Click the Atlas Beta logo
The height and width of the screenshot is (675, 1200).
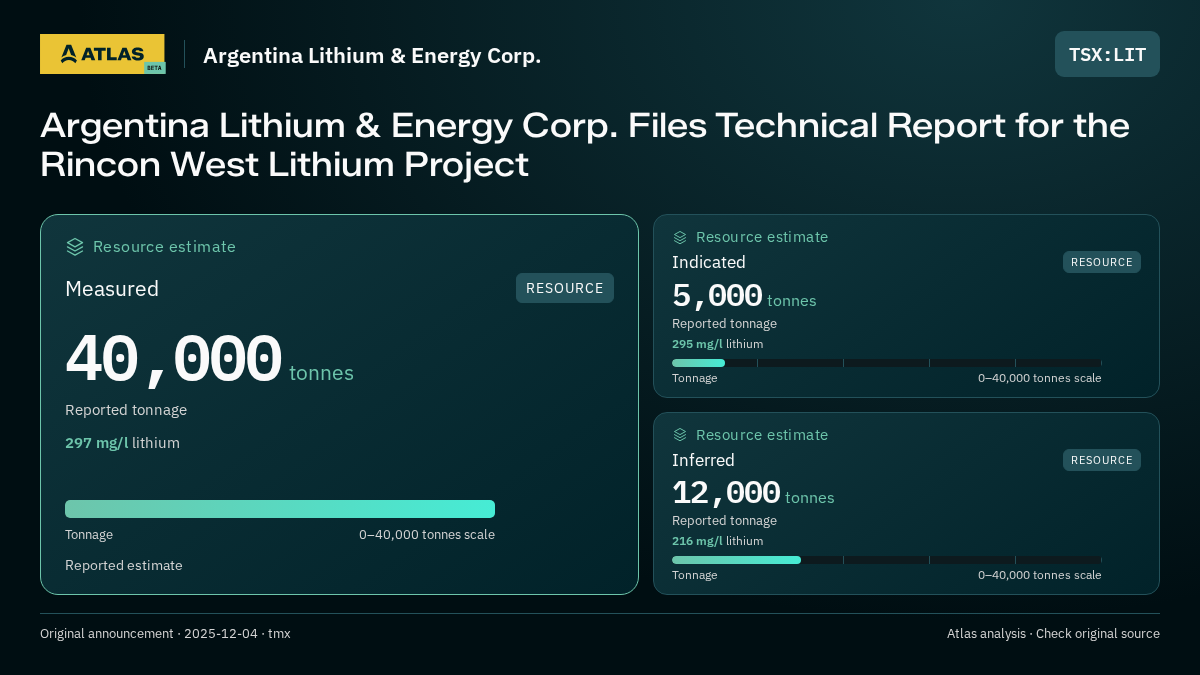[102, 54]
